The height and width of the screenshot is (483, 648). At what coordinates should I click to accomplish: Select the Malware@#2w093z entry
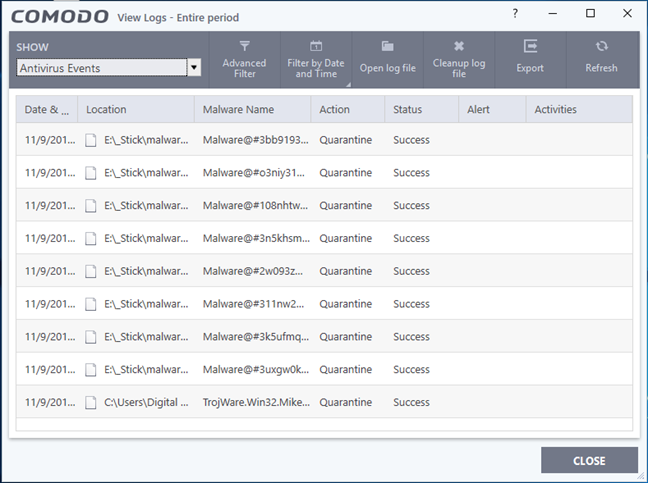click(324, 271)
